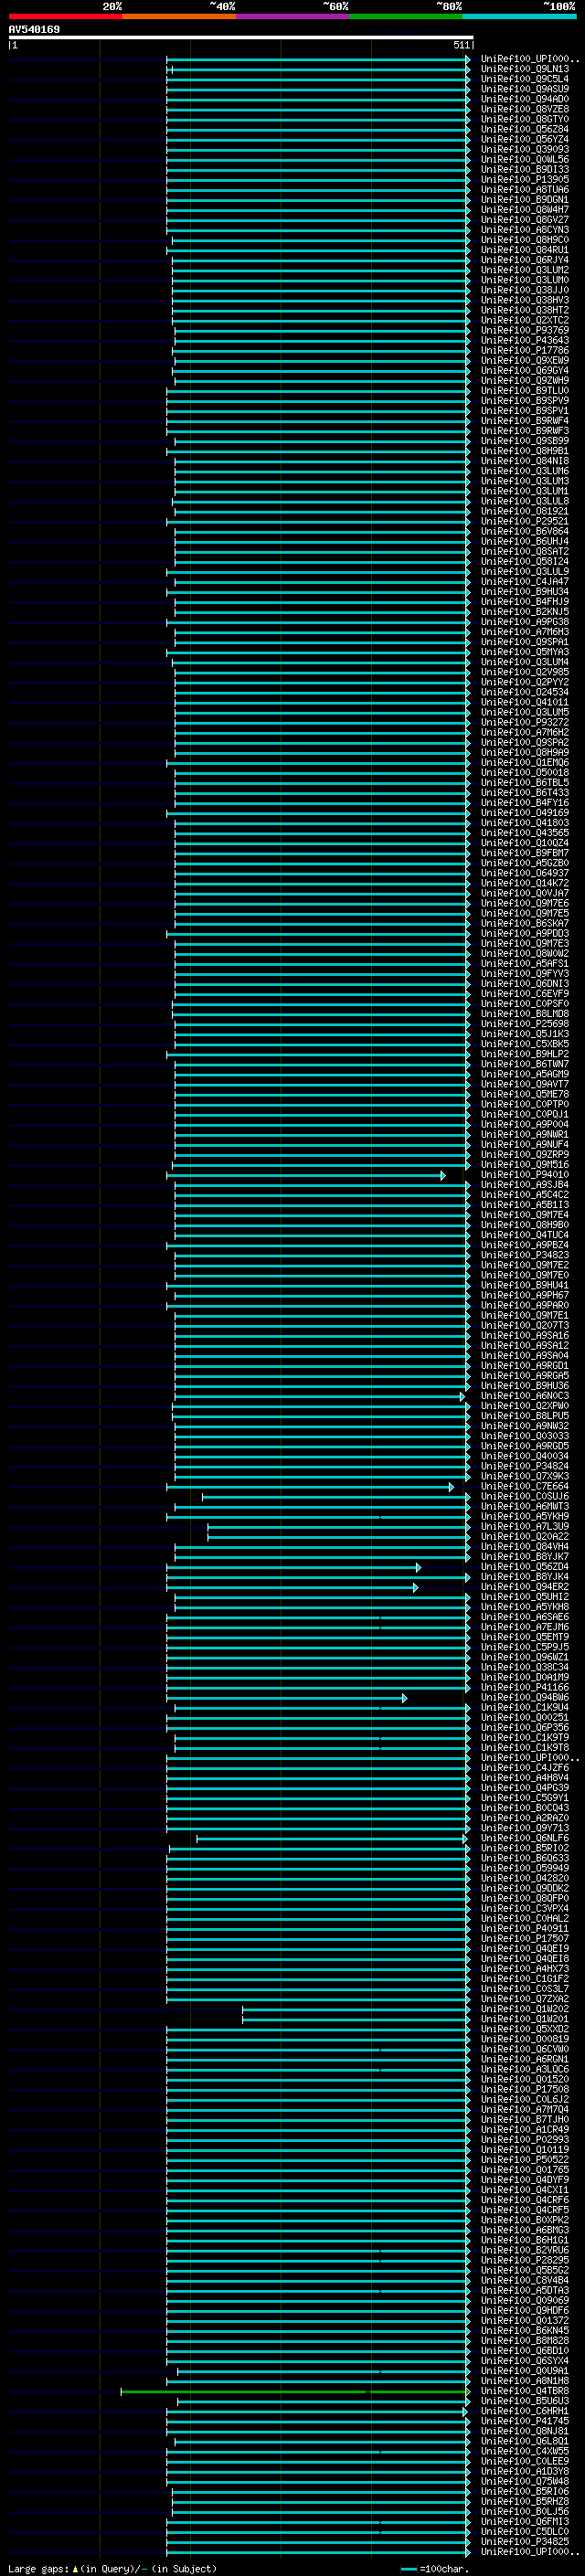Select hit UniRef100_Q9LN13
The height and width of the screenshot is (2576, 585).
(525, 69)
